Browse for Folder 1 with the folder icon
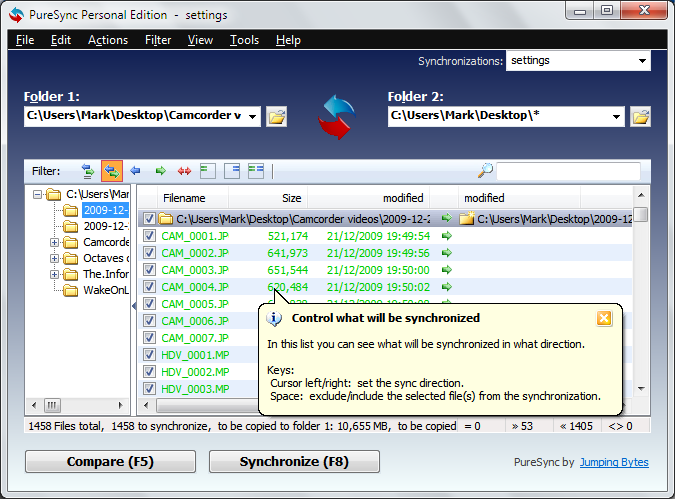The image size is (675, 499). [x=276, y=117]
